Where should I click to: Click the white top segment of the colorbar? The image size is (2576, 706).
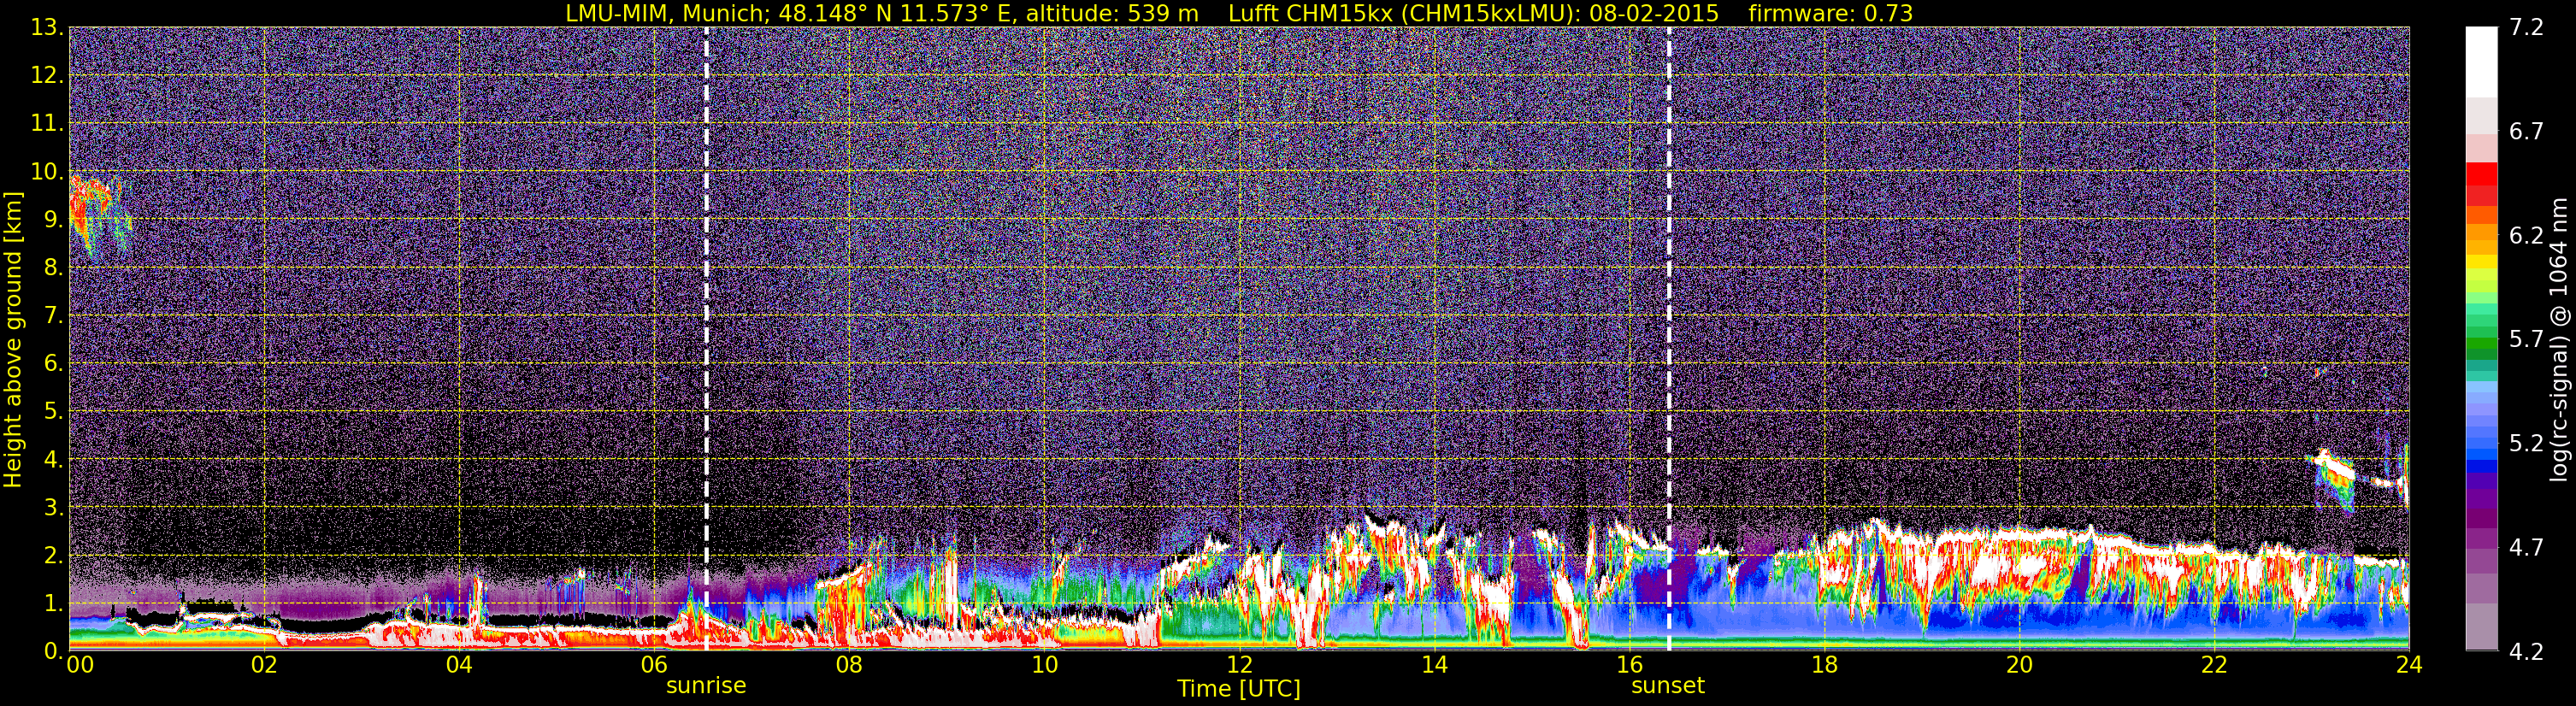pos(2481,61)
